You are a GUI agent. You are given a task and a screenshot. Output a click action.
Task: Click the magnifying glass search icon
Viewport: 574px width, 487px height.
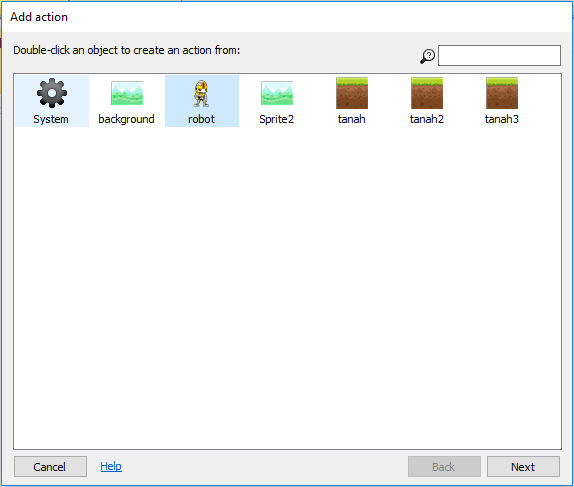427,56
